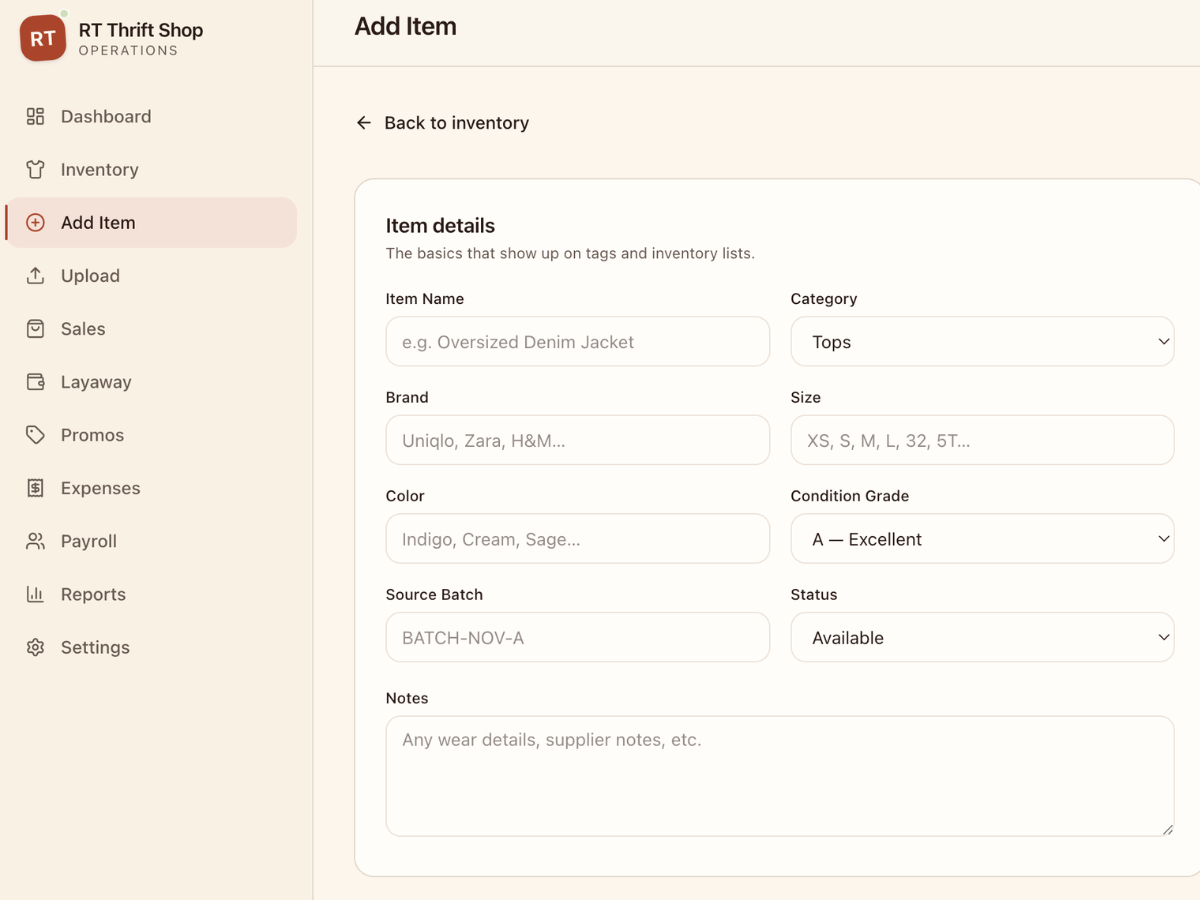Viewport: 1200px width, 900px height.
Task: Click the Item Name input field
Action: coord(577,341)
